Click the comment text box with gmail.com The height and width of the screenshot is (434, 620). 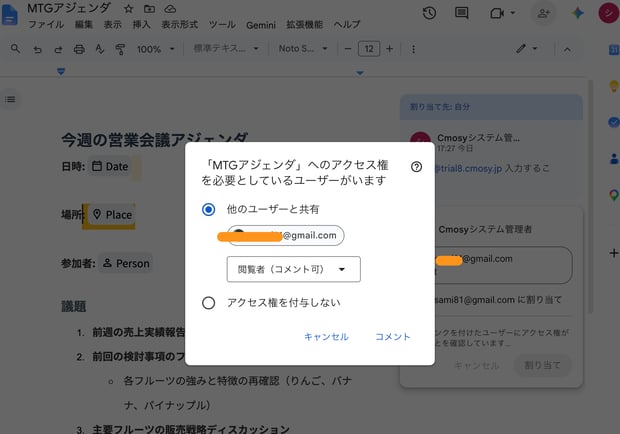pos(503,265)
